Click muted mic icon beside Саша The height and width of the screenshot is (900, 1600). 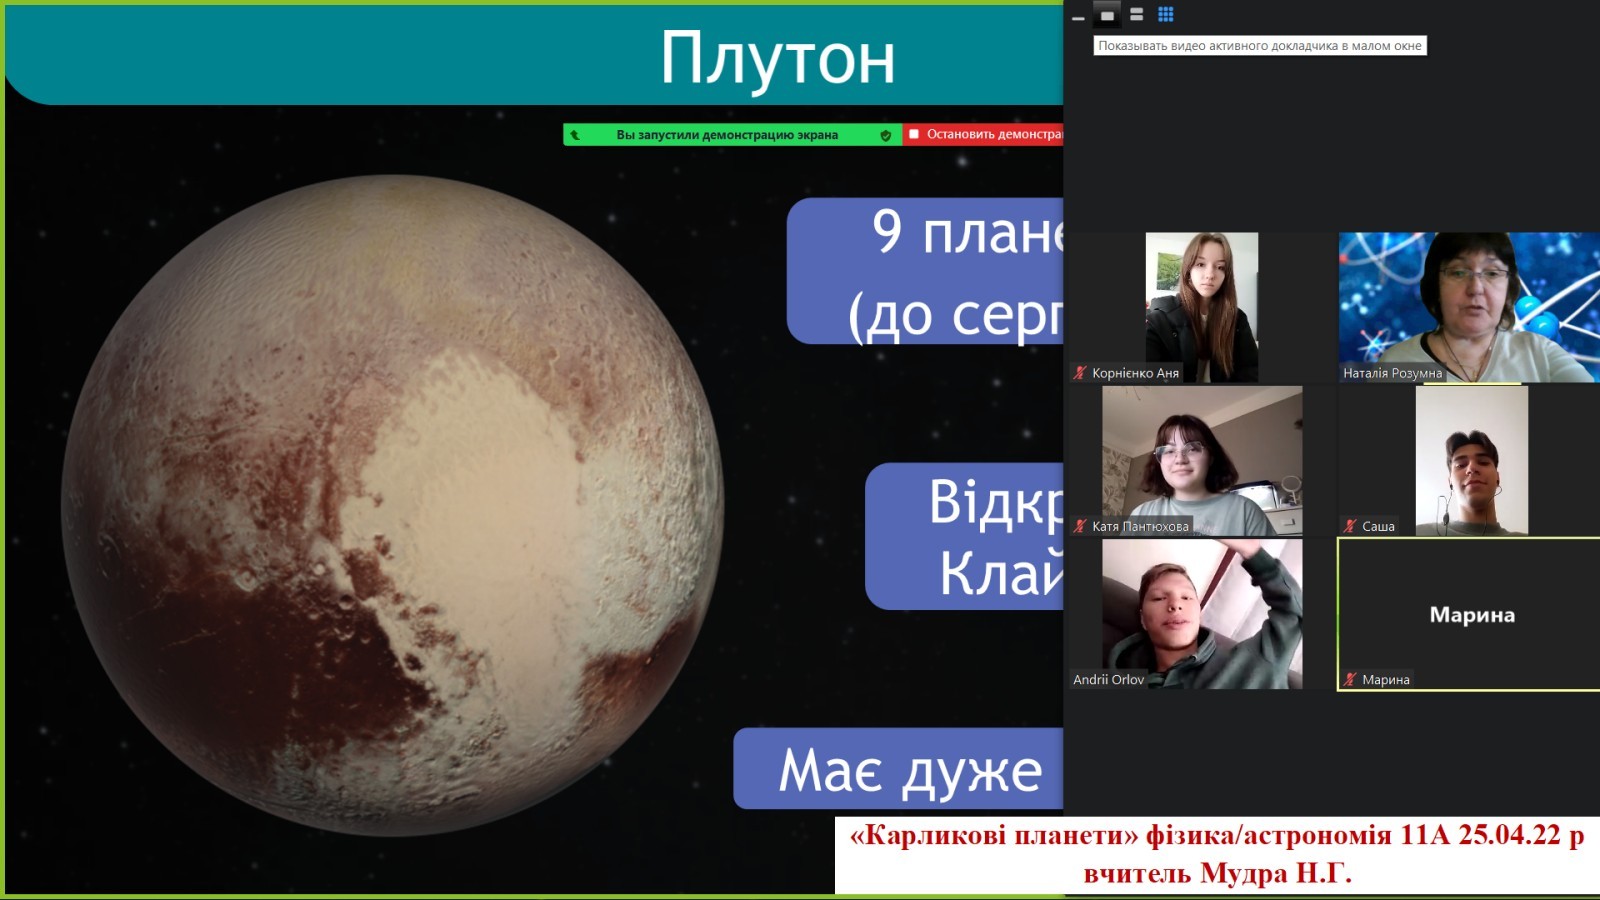1350,526
